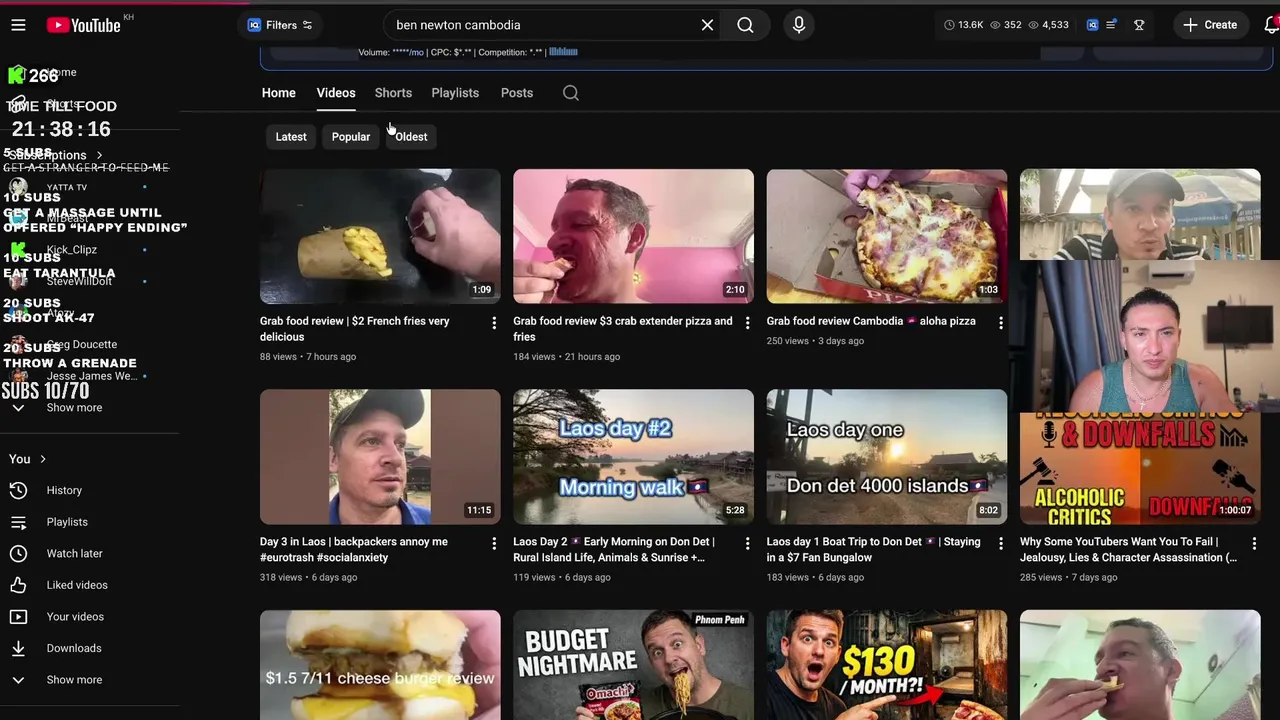Switch to the channel Home tab
This screenshot has height=720, width=1280.
point(279,93)
